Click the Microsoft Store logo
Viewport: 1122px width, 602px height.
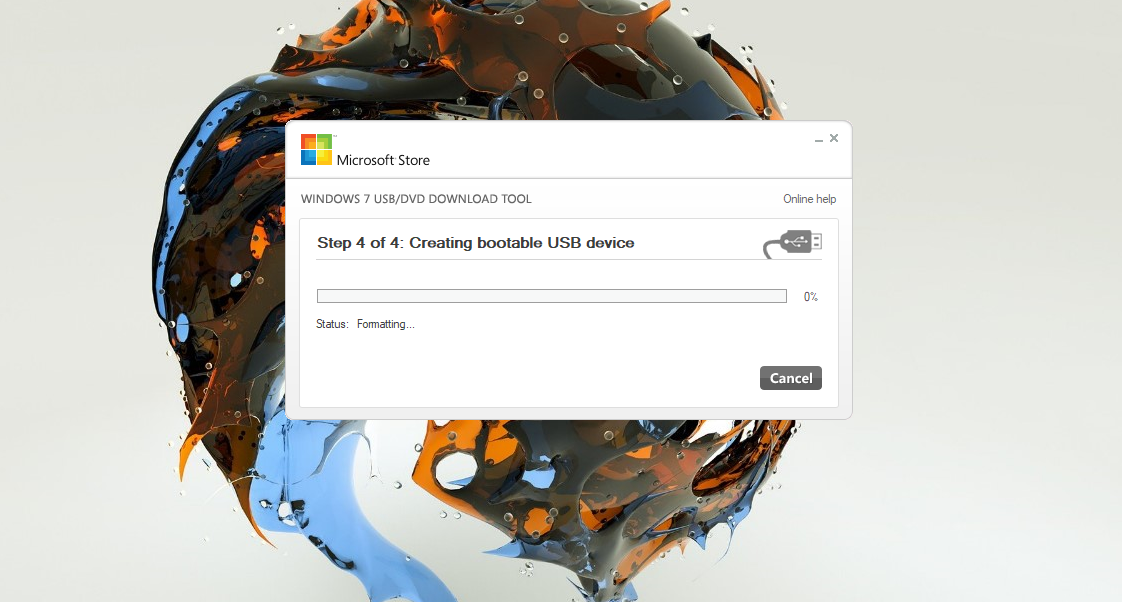tap(316, 150)
